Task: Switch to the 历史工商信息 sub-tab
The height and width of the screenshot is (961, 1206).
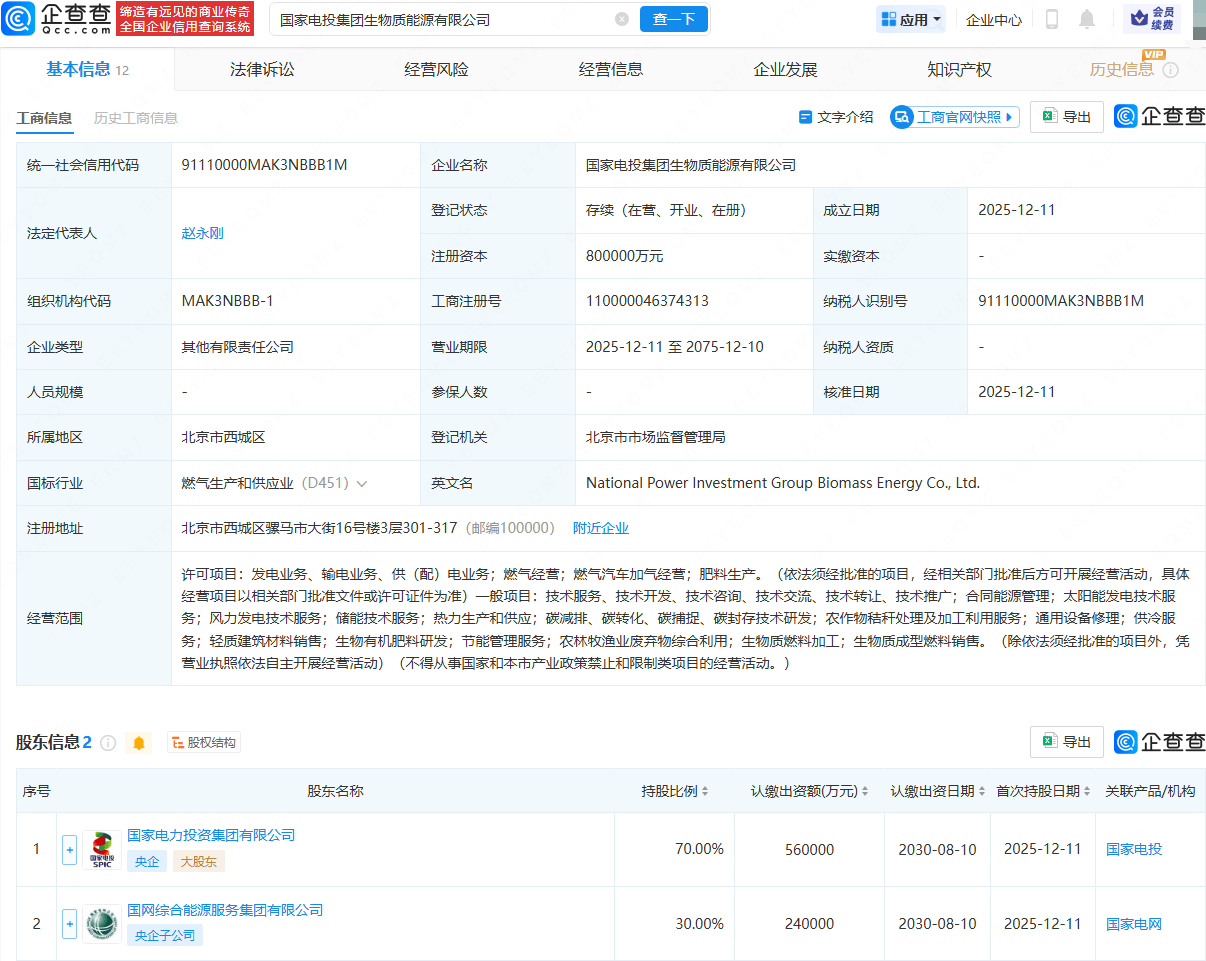Action: [x=136, y=118]
